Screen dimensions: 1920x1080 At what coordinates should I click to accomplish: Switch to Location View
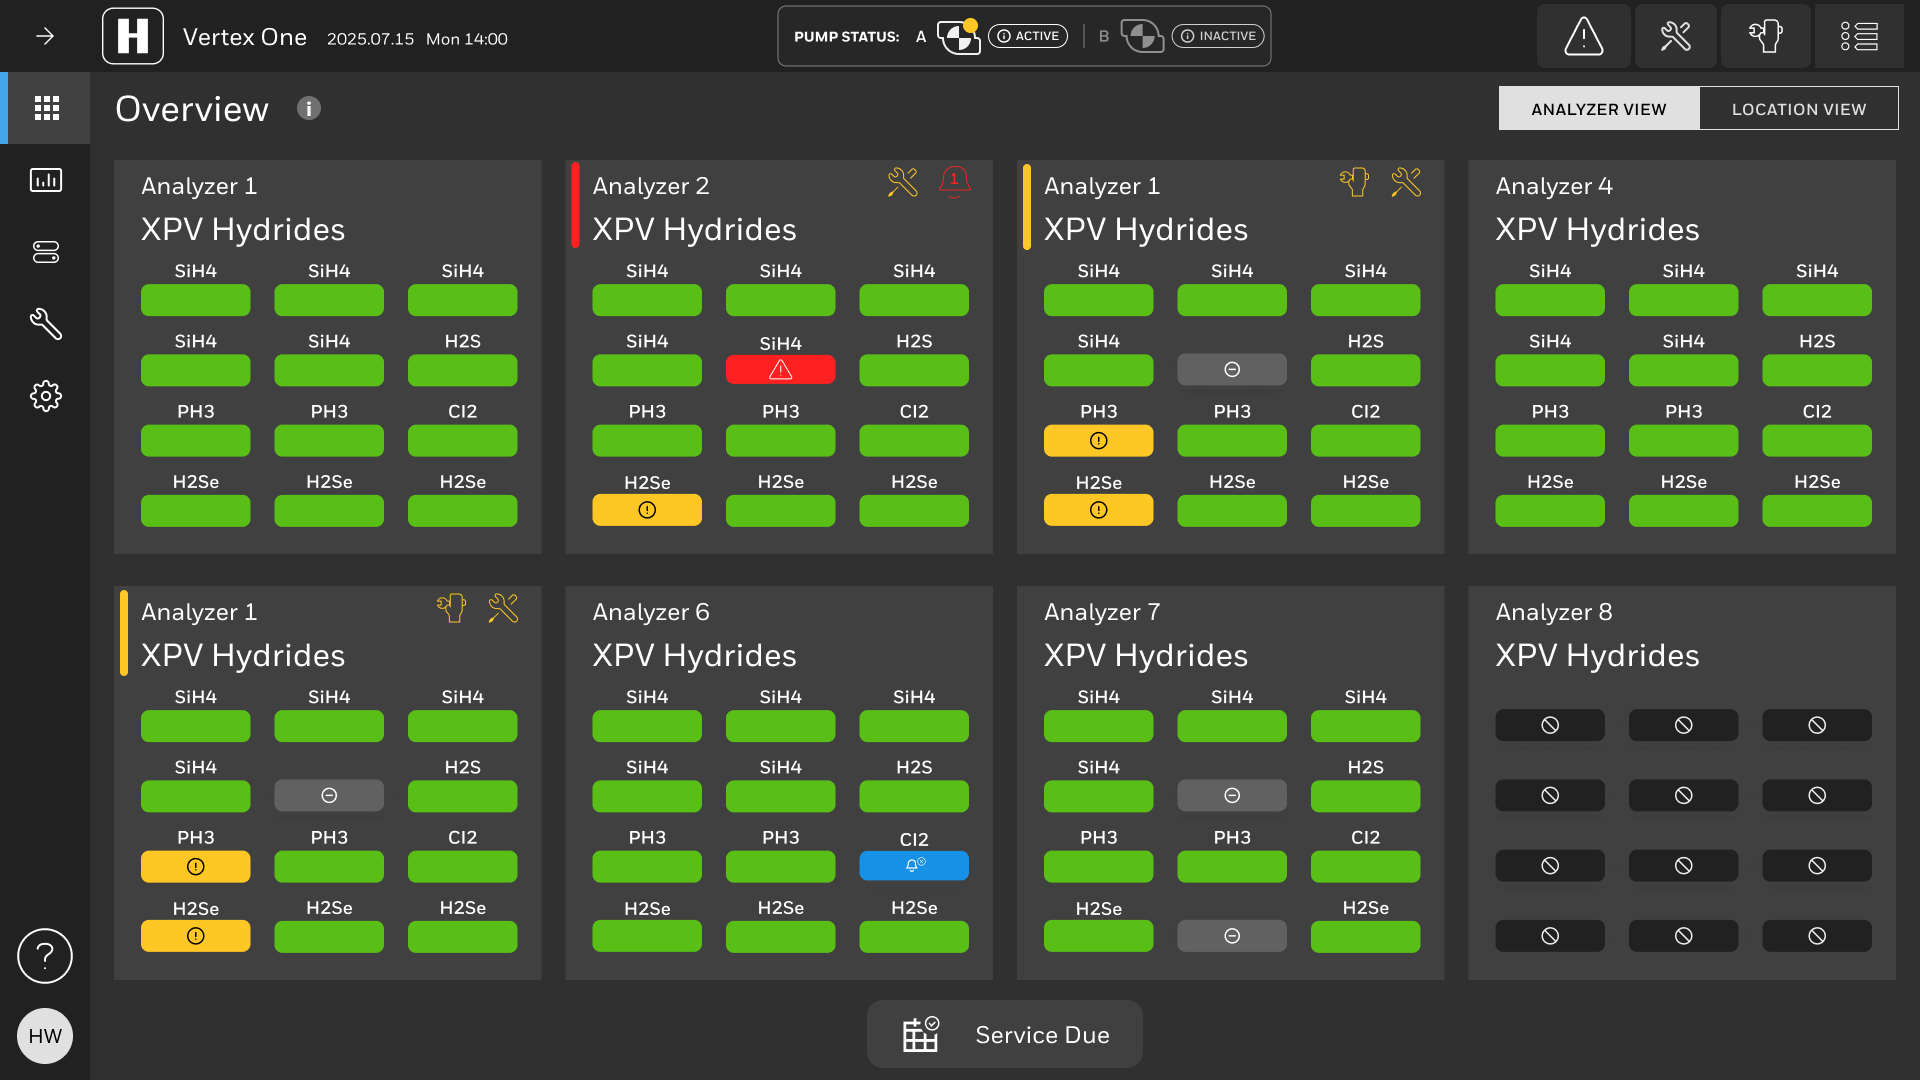[1798, 109]
